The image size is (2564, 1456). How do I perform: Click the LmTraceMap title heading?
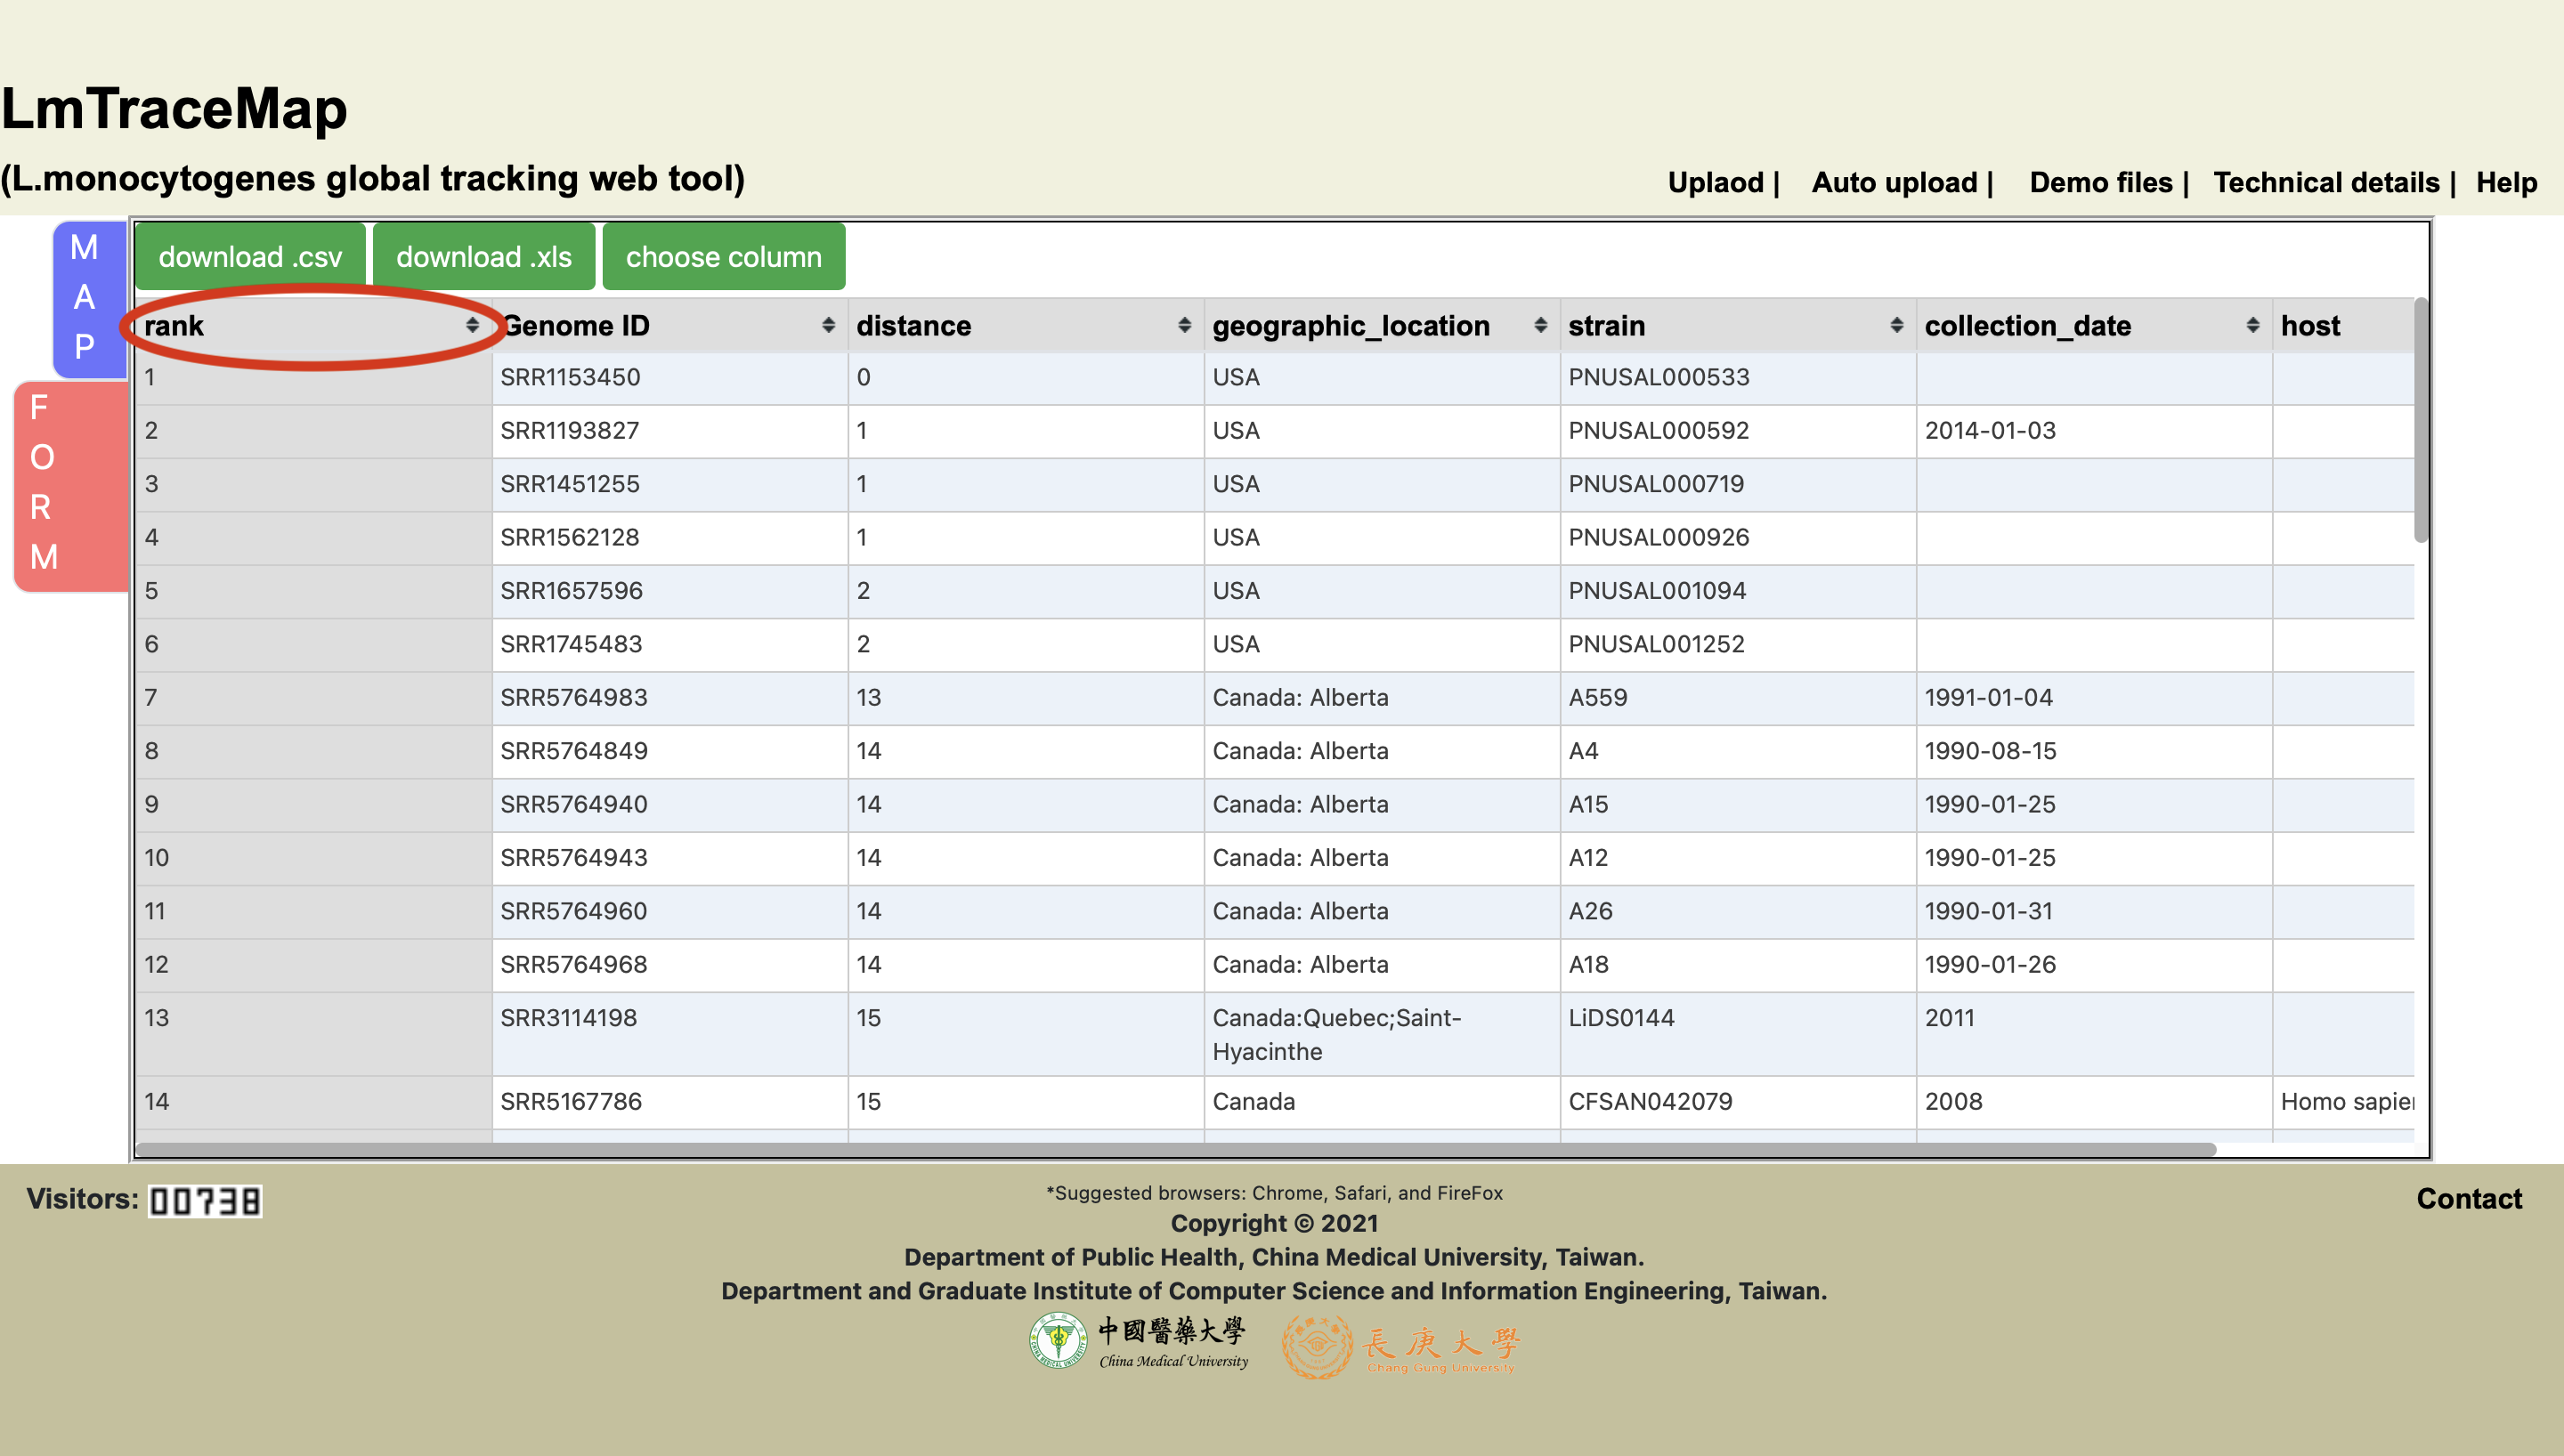174,108
